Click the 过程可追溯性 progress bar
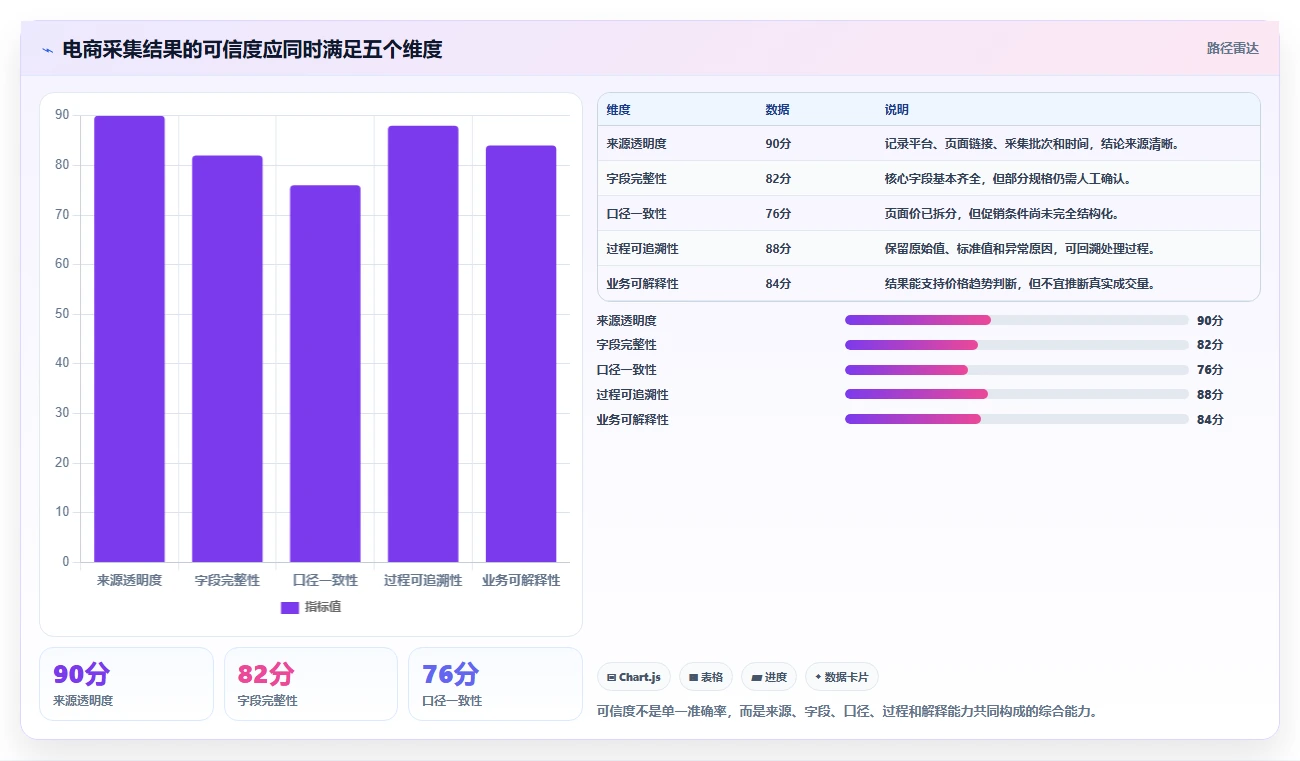Screen dimensions: 1300x761 coord(1016,394)
